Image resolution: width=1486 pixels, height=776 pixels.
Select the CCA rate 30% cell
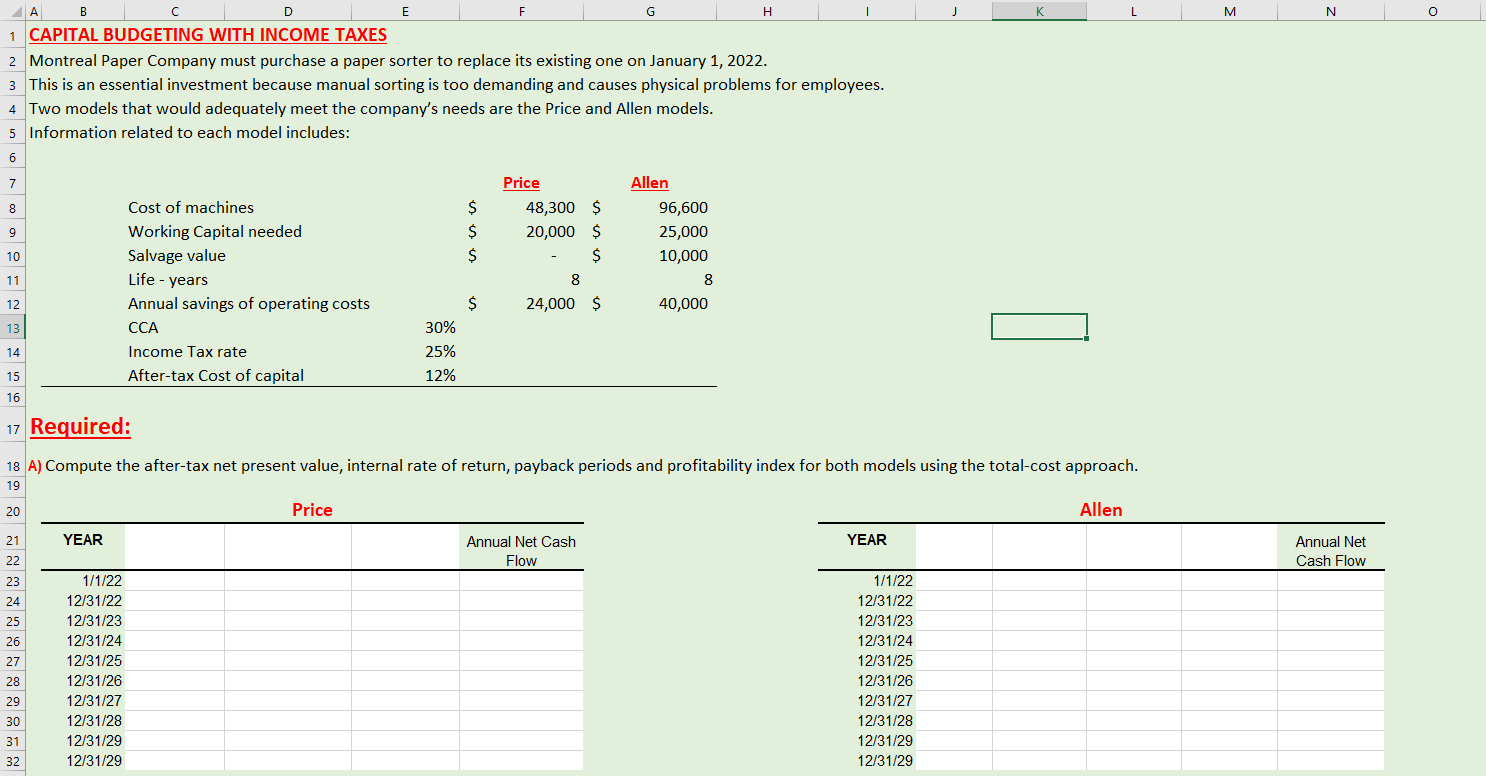point(440,328)
